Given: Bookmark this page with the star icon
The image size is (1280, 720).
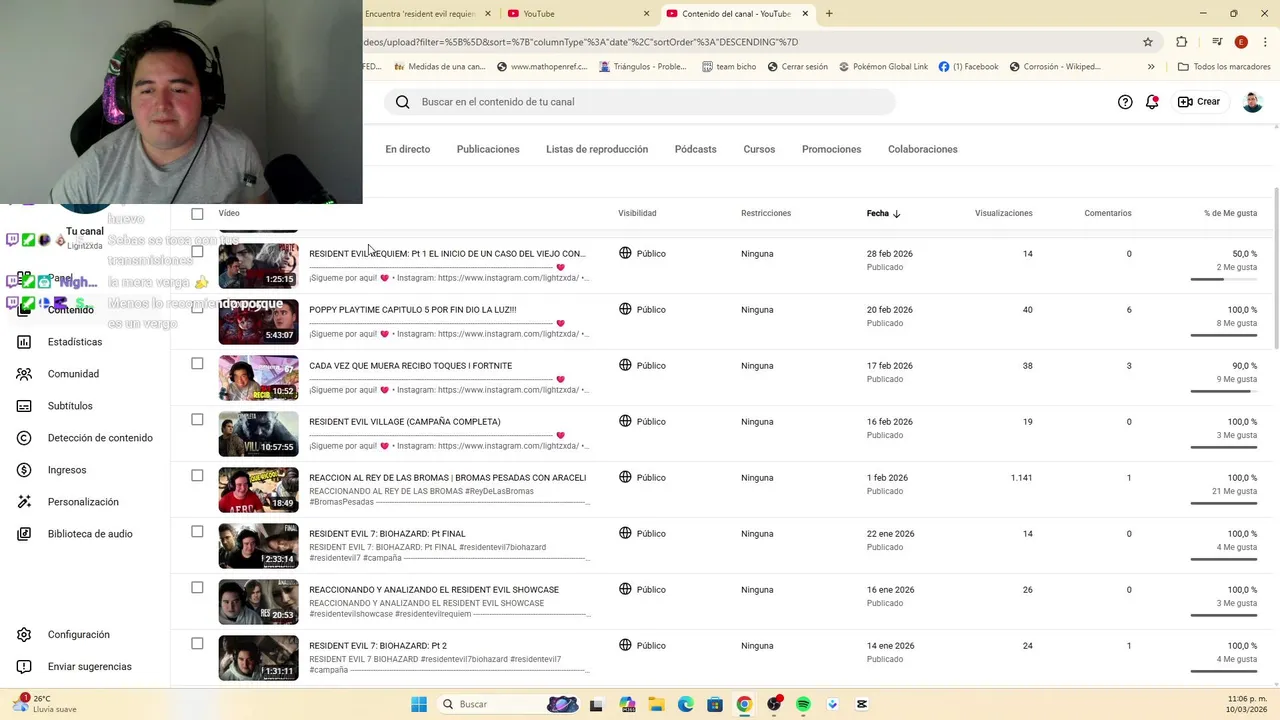Looking at the screenshot, I should coord(1148,42).
